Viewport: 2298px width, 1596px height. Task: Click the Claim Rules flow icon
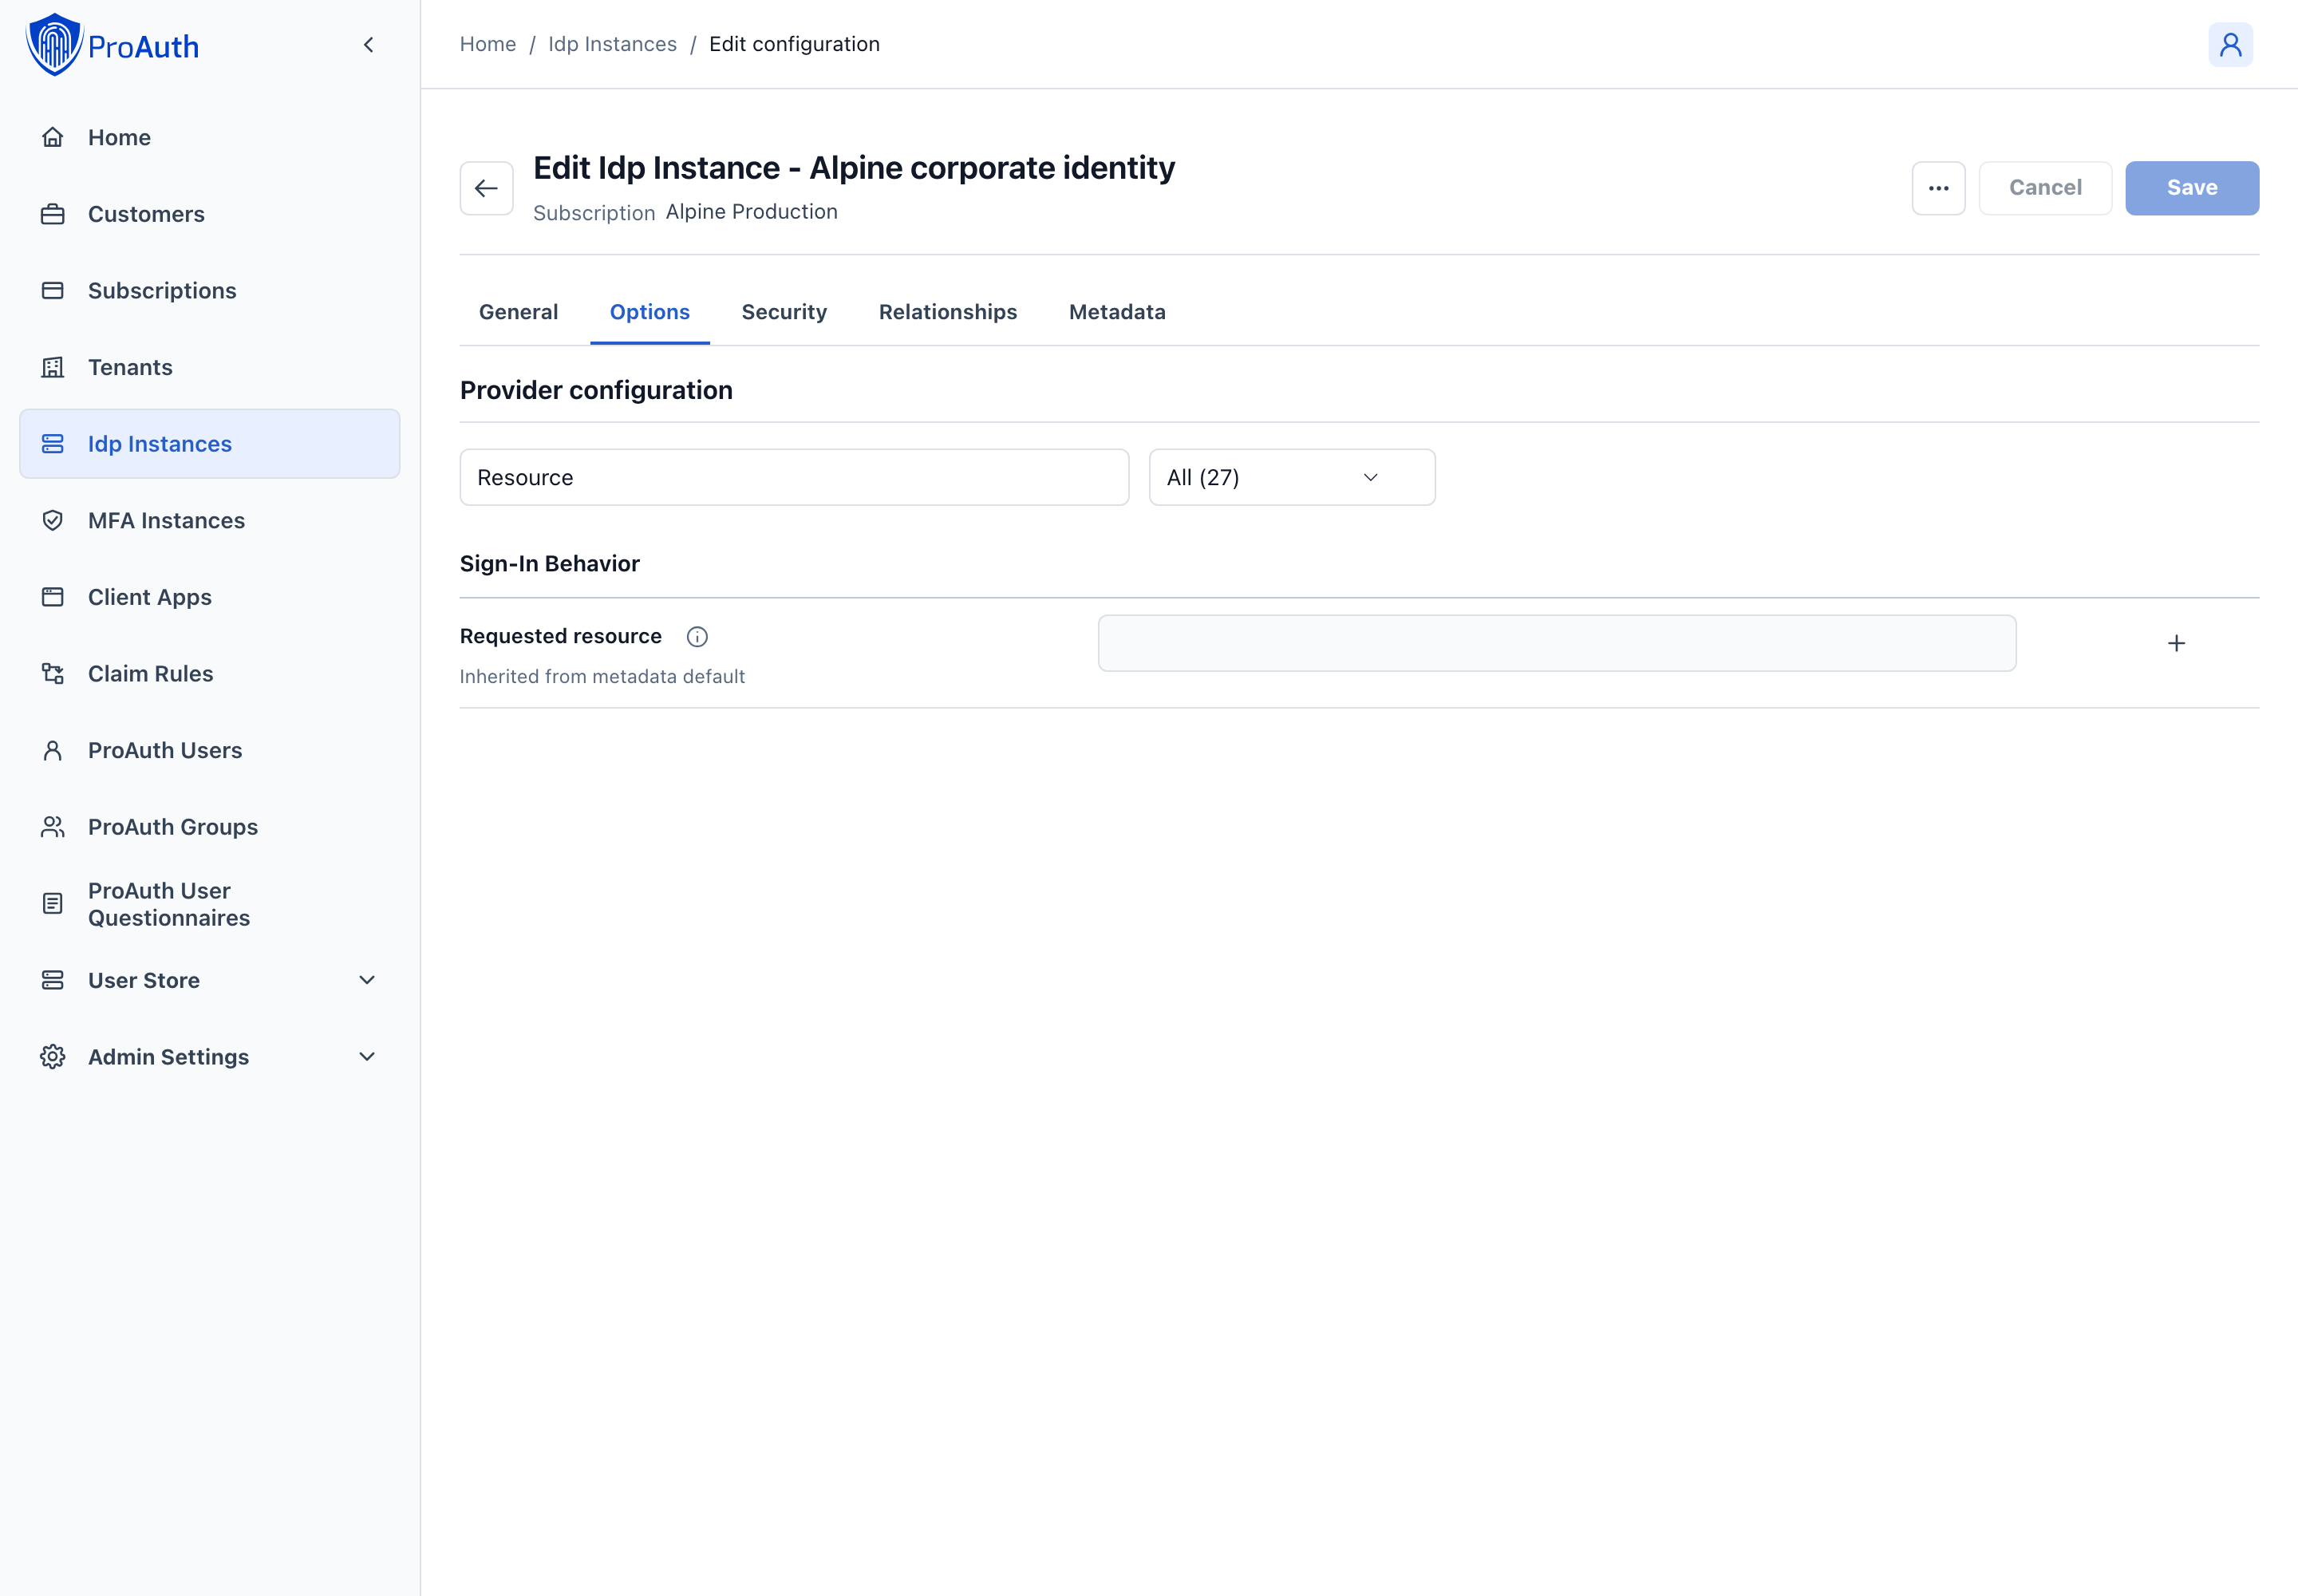tap(53, 674)
